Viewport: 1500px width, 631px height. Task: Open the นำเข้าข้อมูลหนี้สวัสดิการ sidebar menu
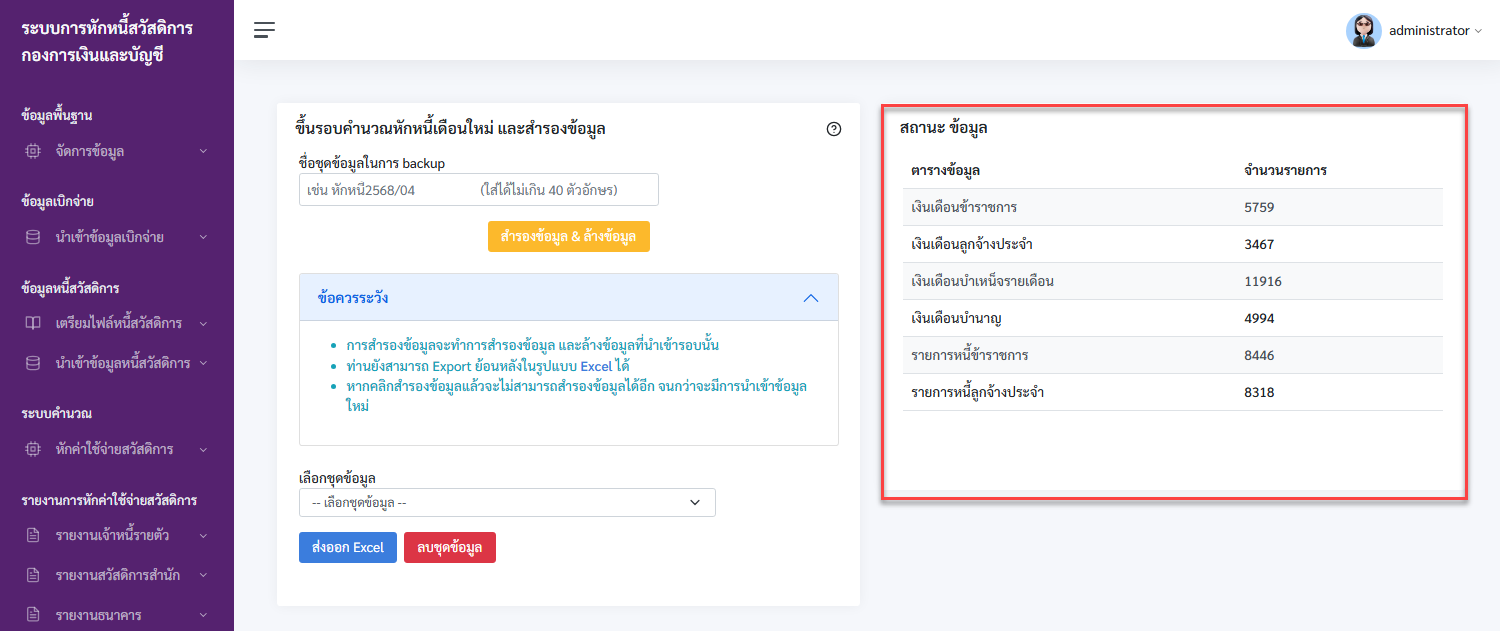pyautogui.click(x=117, y=363)
